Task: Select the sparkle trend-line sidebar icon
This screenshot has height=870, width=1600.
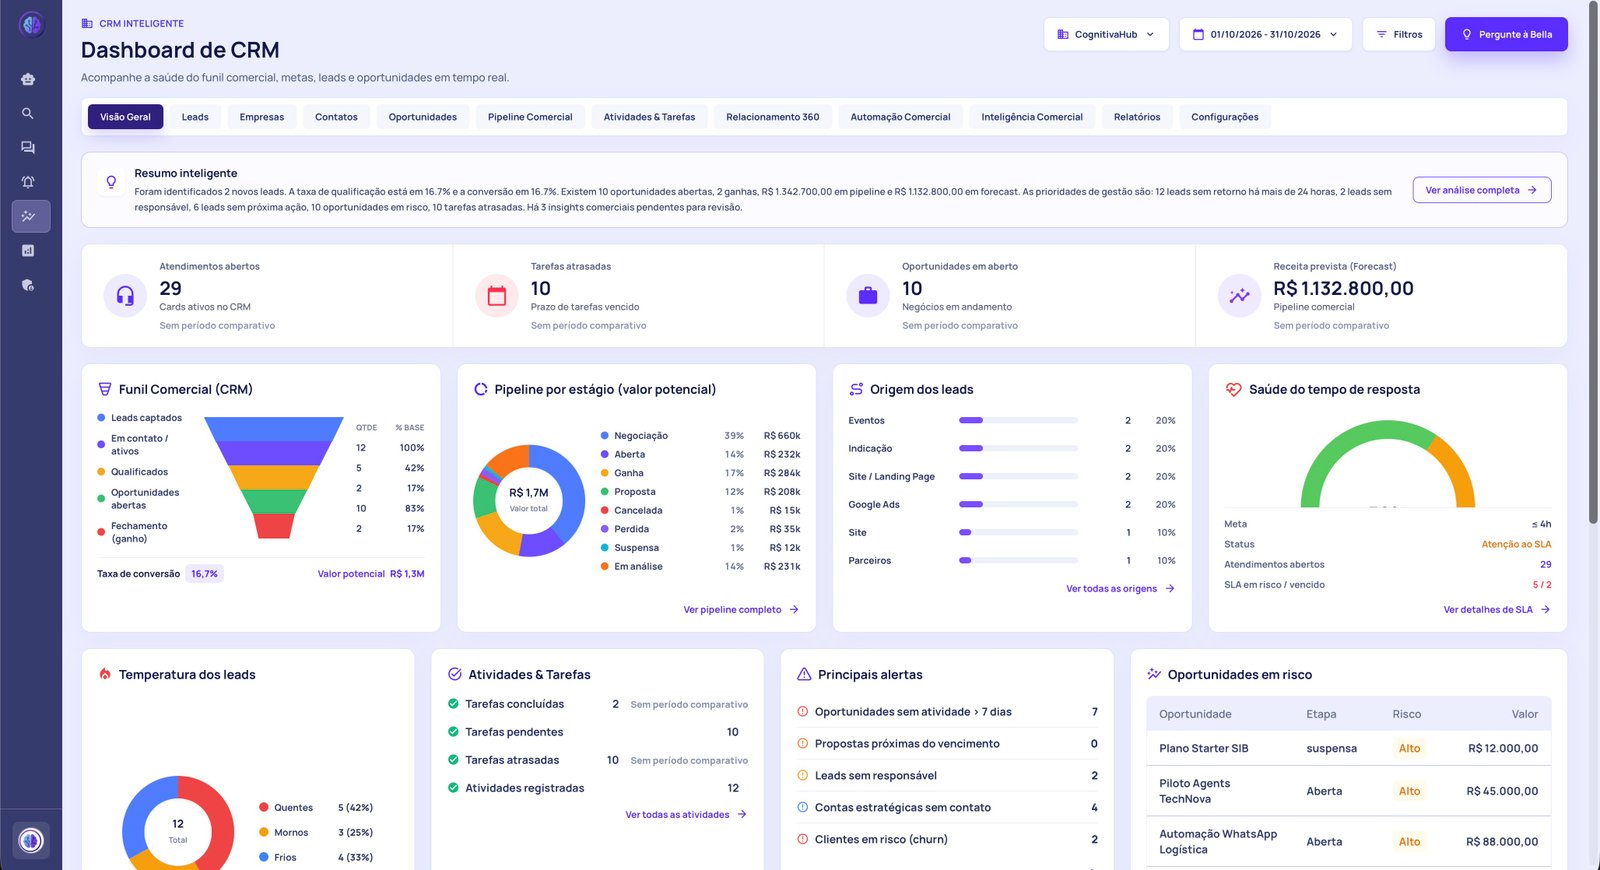Action: (30, 216)
